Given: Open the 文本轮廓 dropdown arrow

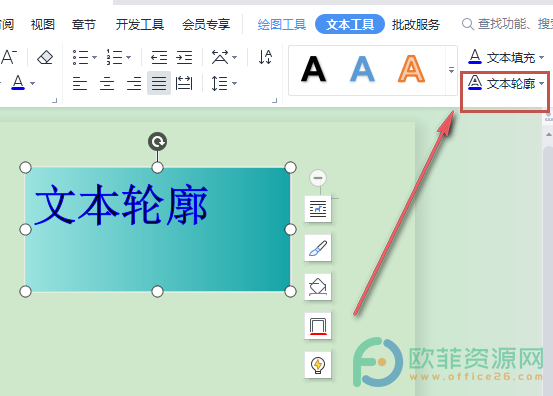Looking at the screenshot, I should 541,84.
